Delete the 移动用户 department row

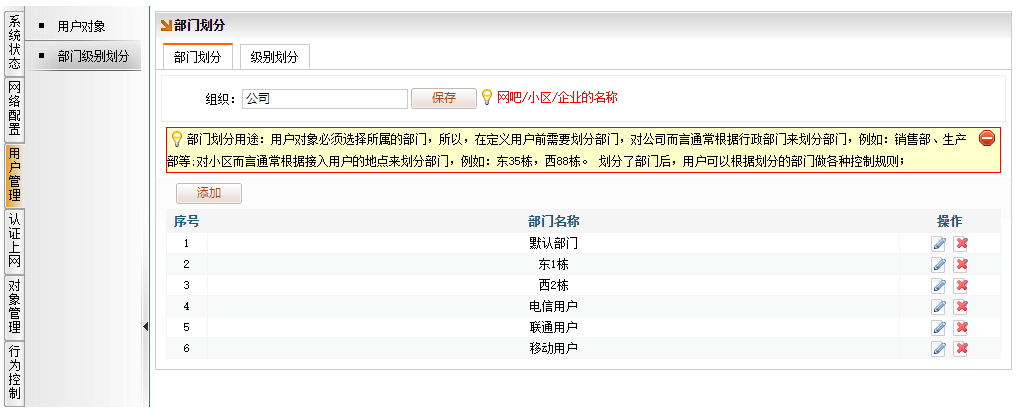(962, 348)
